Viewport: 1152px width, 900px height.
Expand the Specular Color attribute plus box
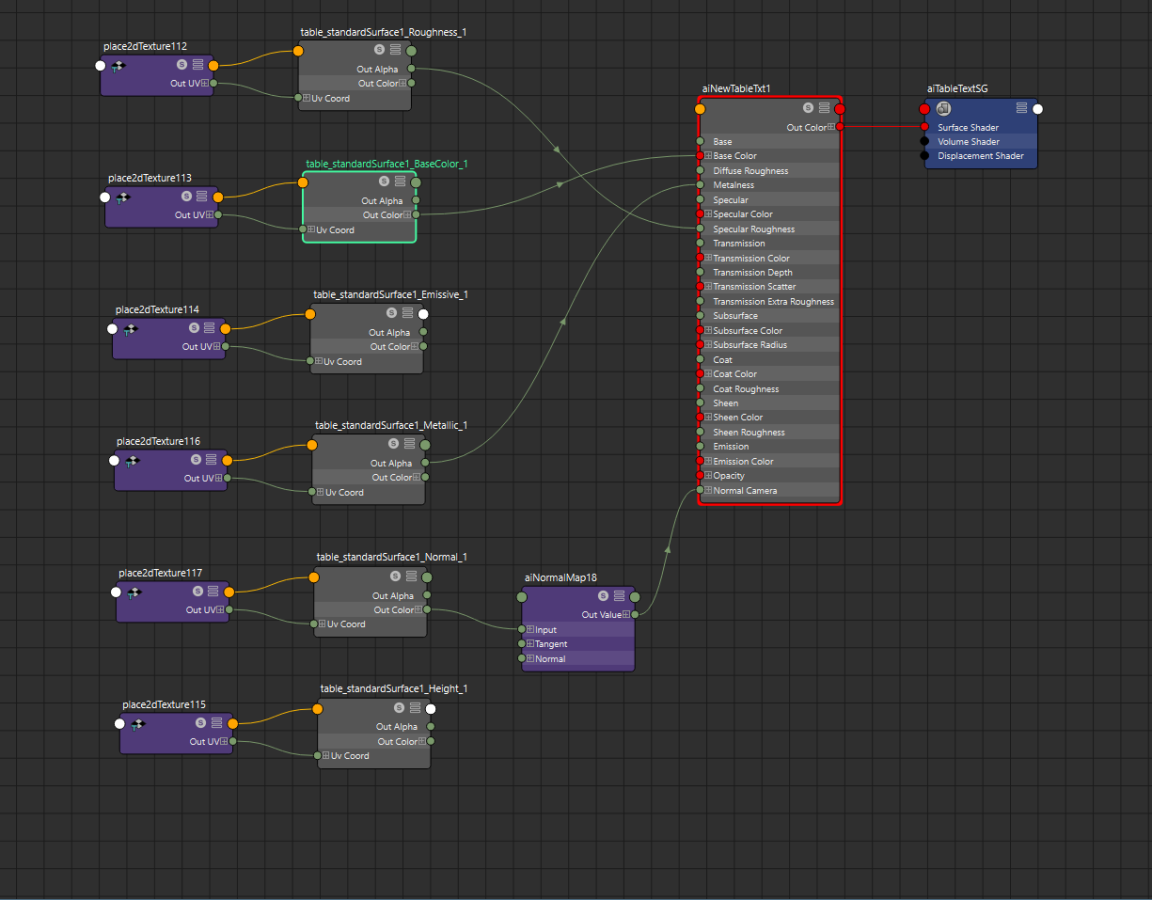pyautogui.click(x=708, y=214)
